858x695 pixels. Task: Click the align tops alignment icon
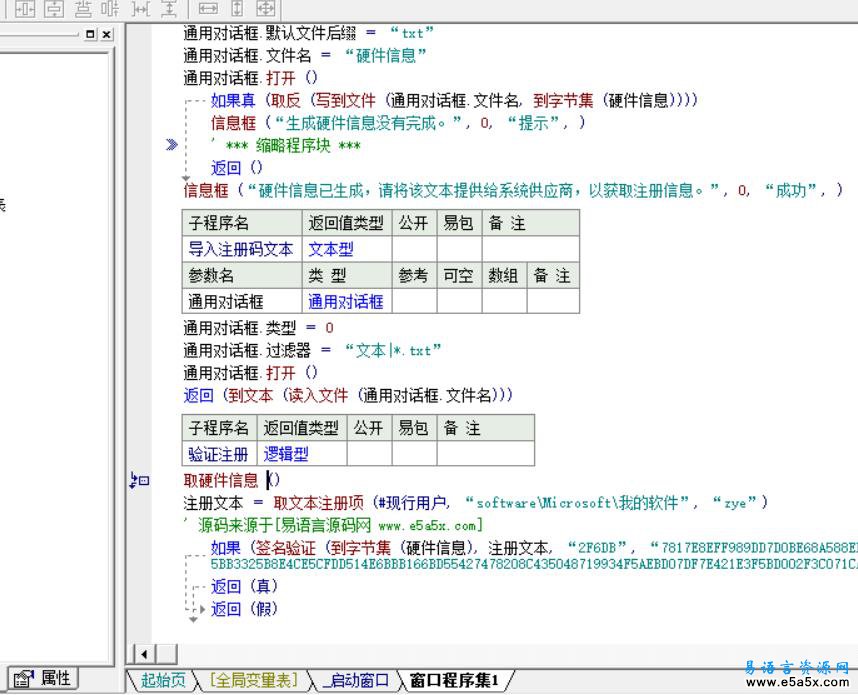pos(83,11)
